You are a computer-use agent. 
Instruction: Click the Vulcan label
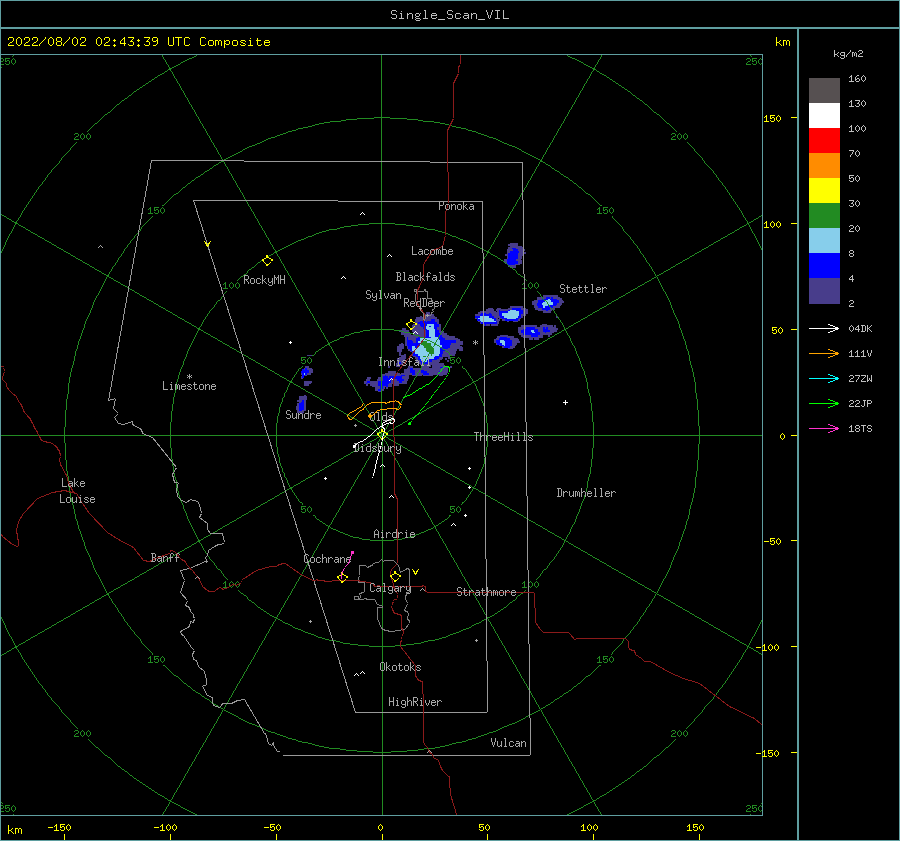[508, 743]
